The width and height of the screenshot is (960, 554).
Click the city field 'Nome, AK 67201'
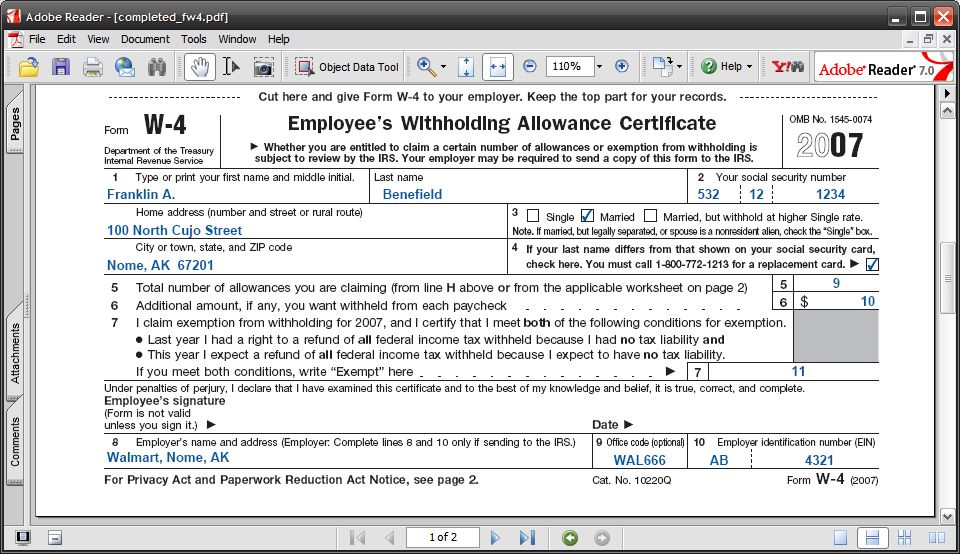coord(305,266)
